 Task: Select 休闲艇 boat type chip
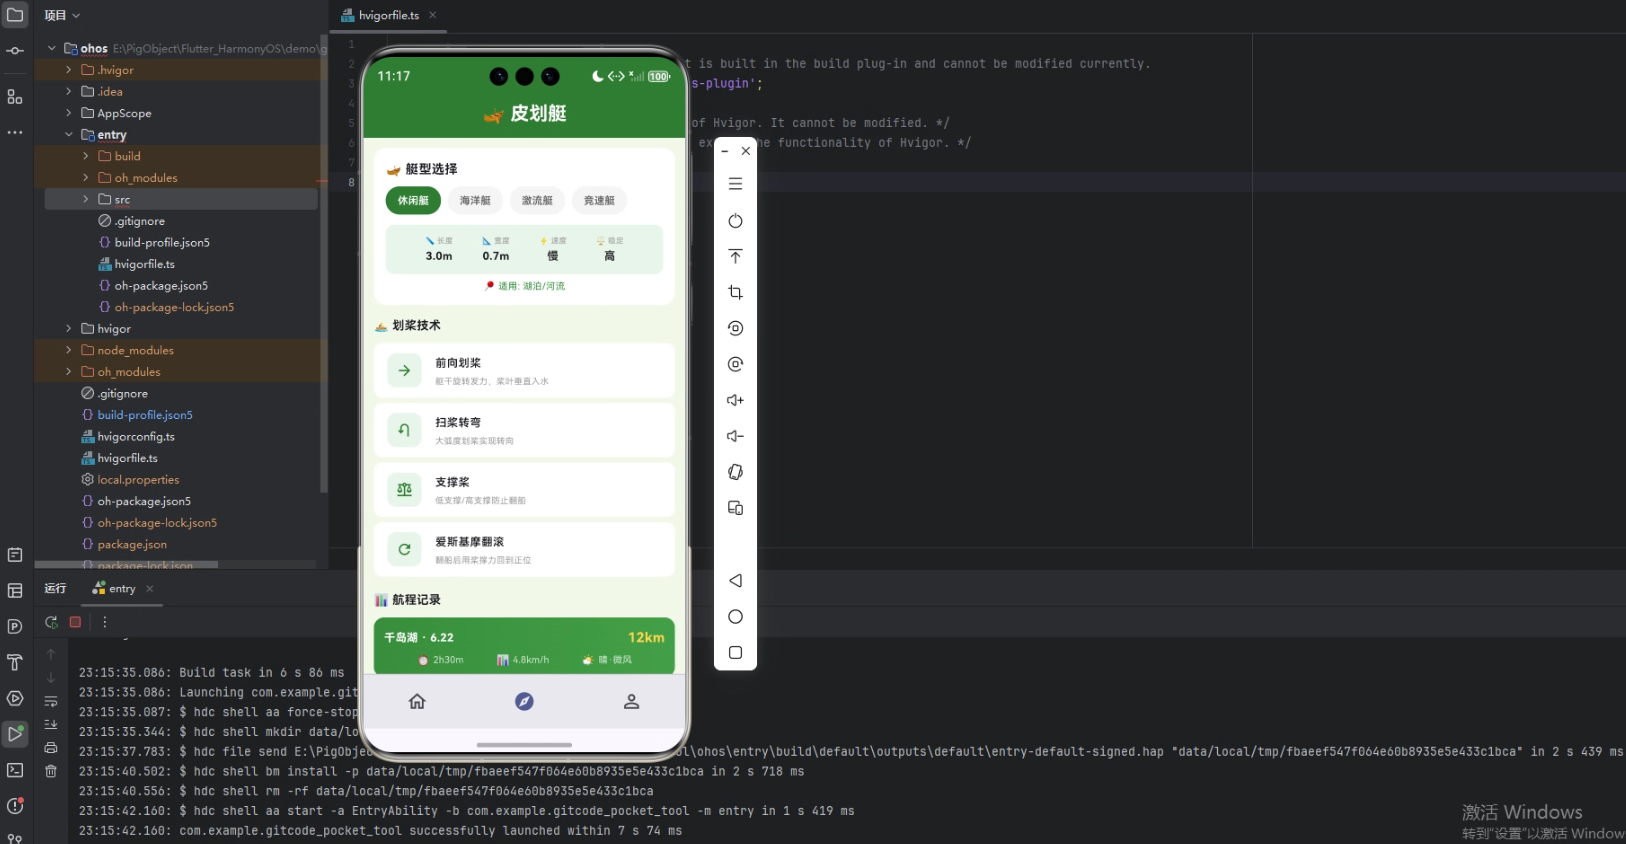coord(413,200)
